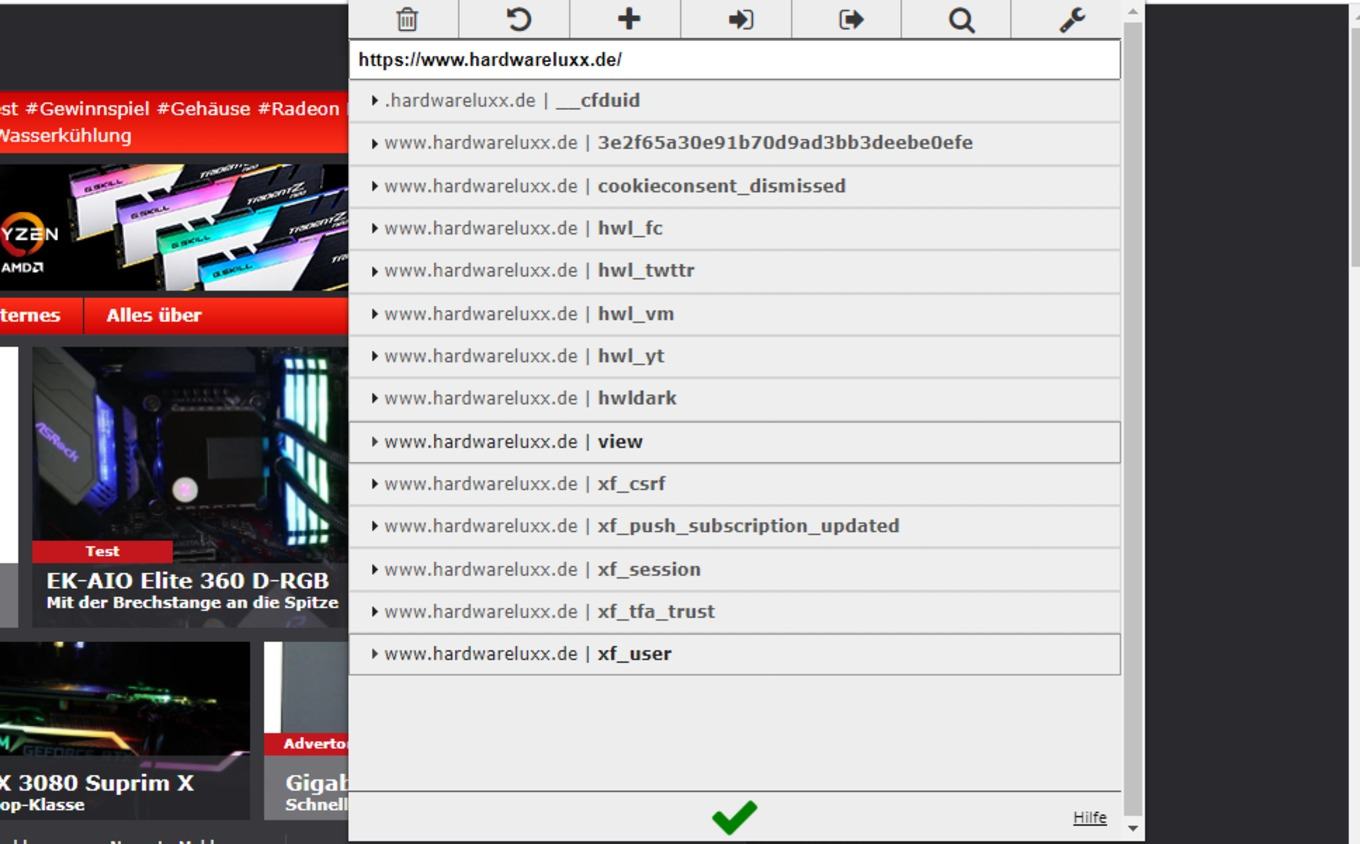Expand the xf_session cookie arrow
This screenshot has width=1360, height=844.
374,570
